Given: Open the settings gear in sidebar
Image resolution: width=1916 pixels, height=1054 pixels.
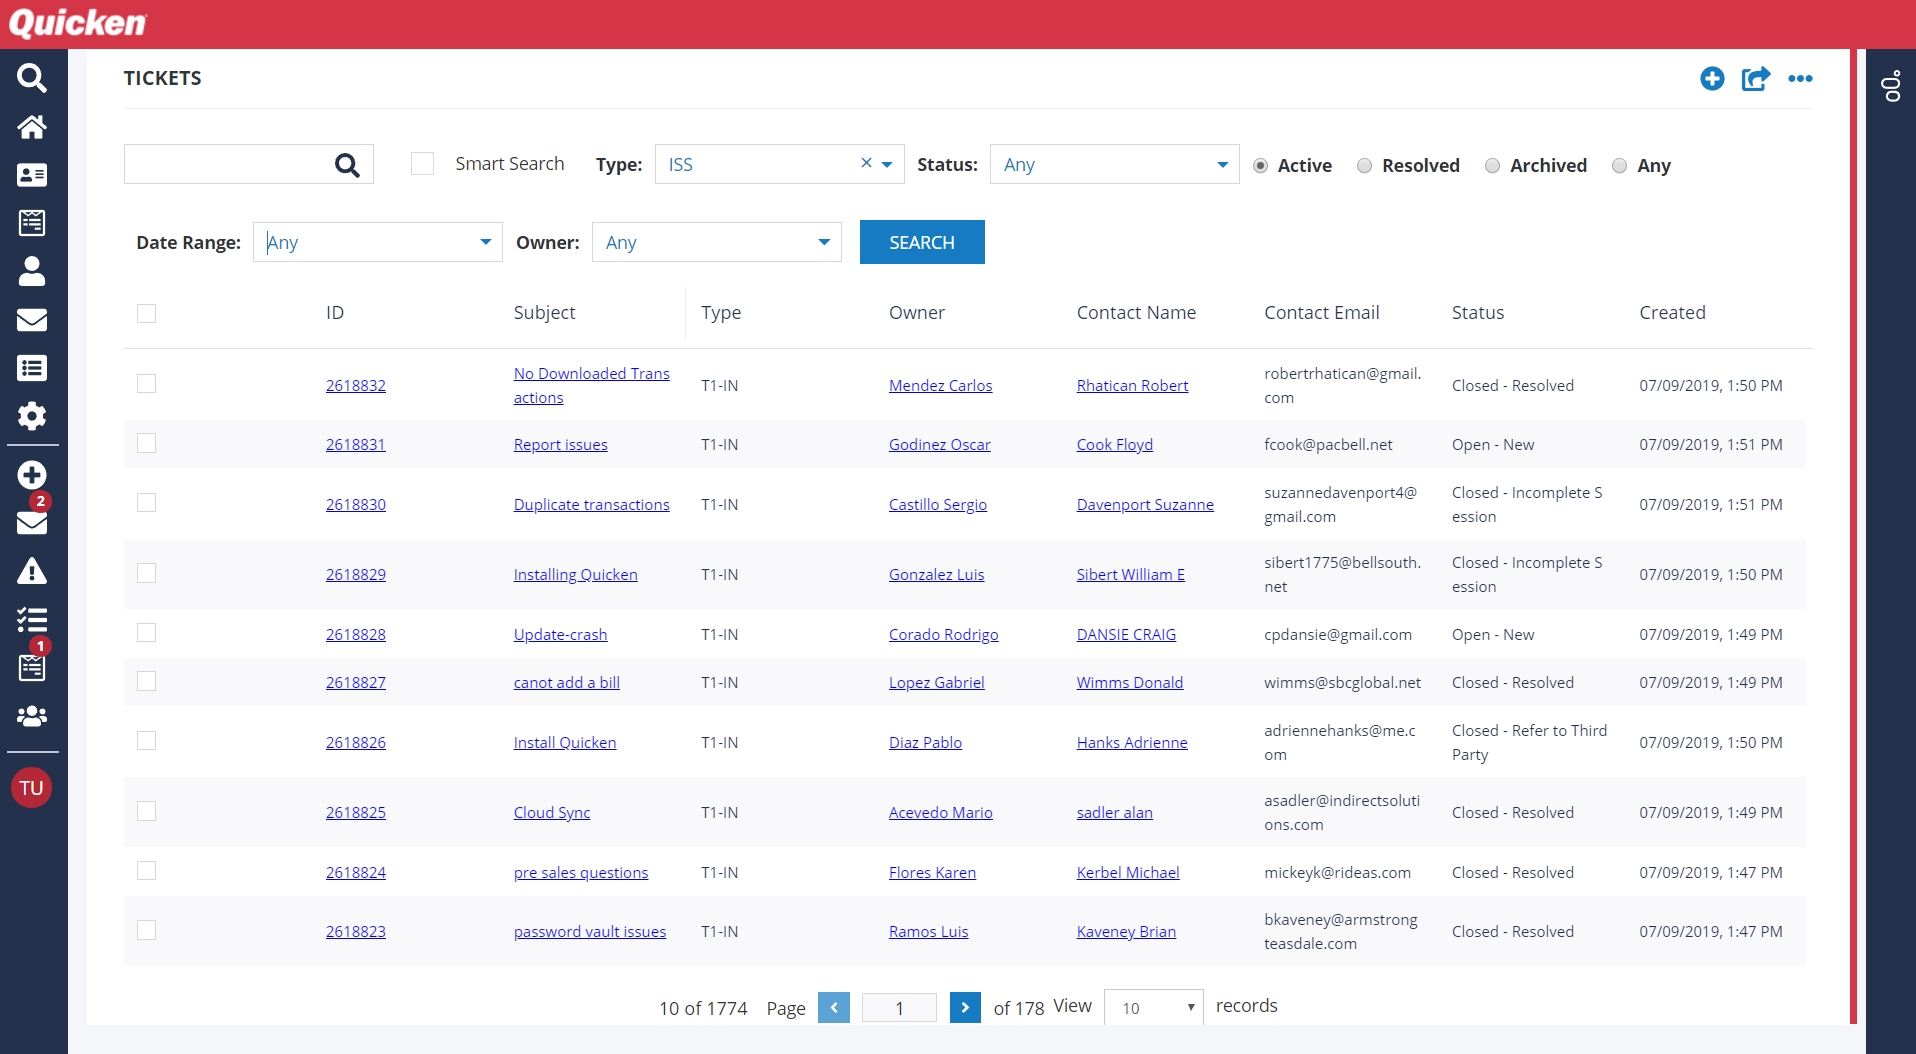Looking at the screenshot, I should [x=32, y=416].
